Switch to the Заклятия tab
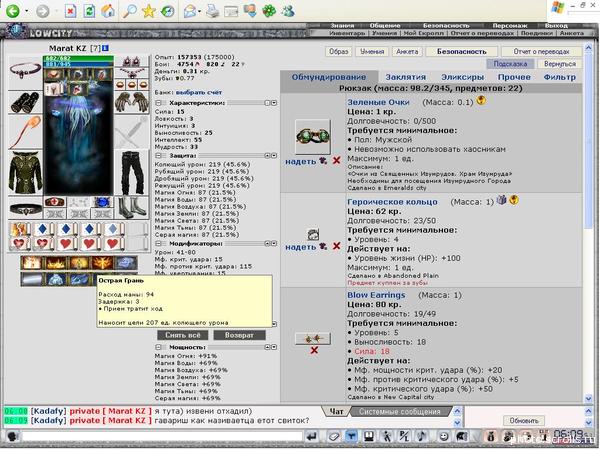The height and width of the screenshot is (450, 600). pos(406,77)
